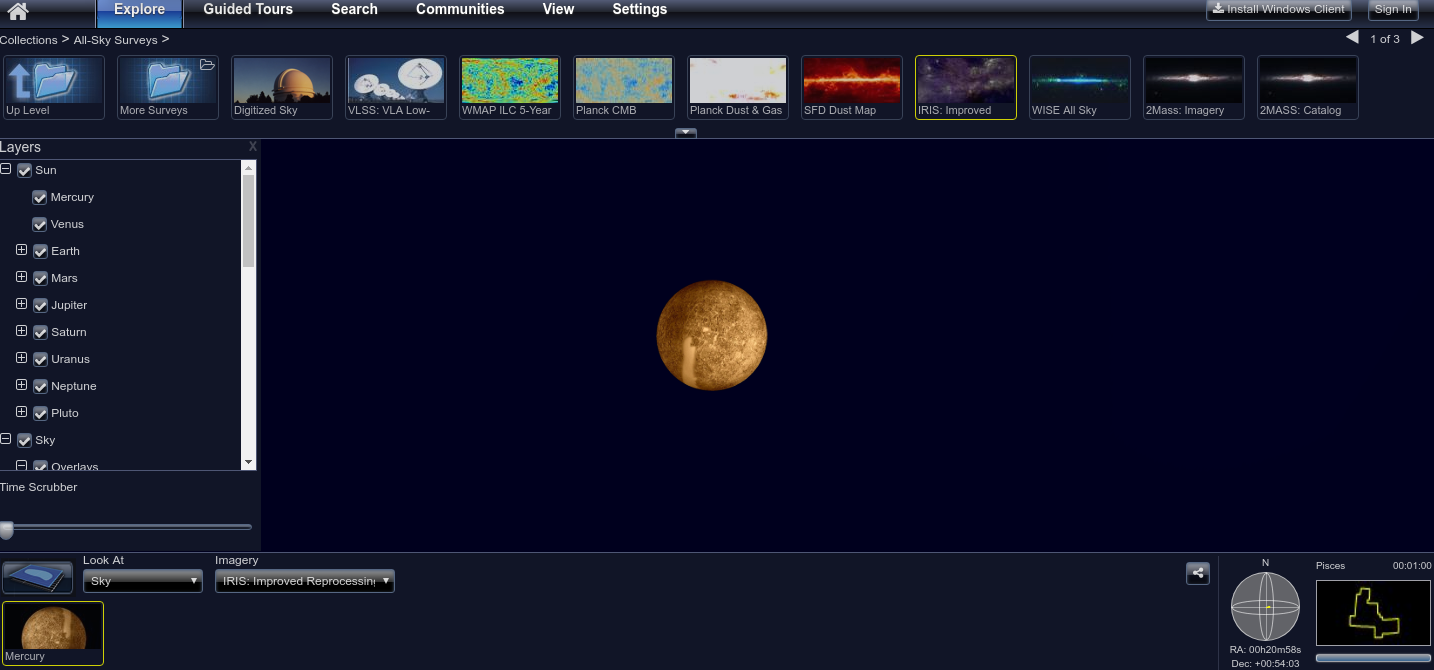Open the More Surveys folder
This screenshot has width=1434, height=670.
pyautogui.click(x=168, y=86)
